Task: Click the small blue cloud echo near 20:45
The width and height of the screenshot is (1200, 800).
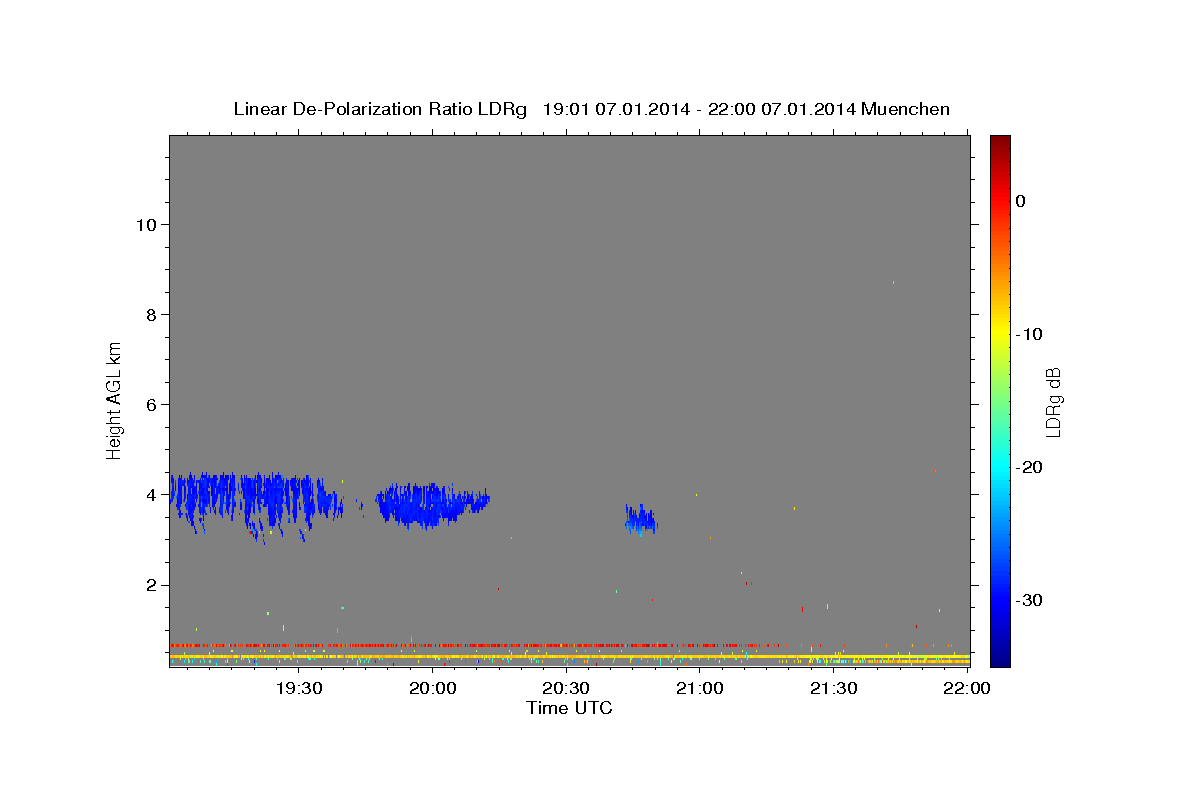Action: [x=640, y=519]
